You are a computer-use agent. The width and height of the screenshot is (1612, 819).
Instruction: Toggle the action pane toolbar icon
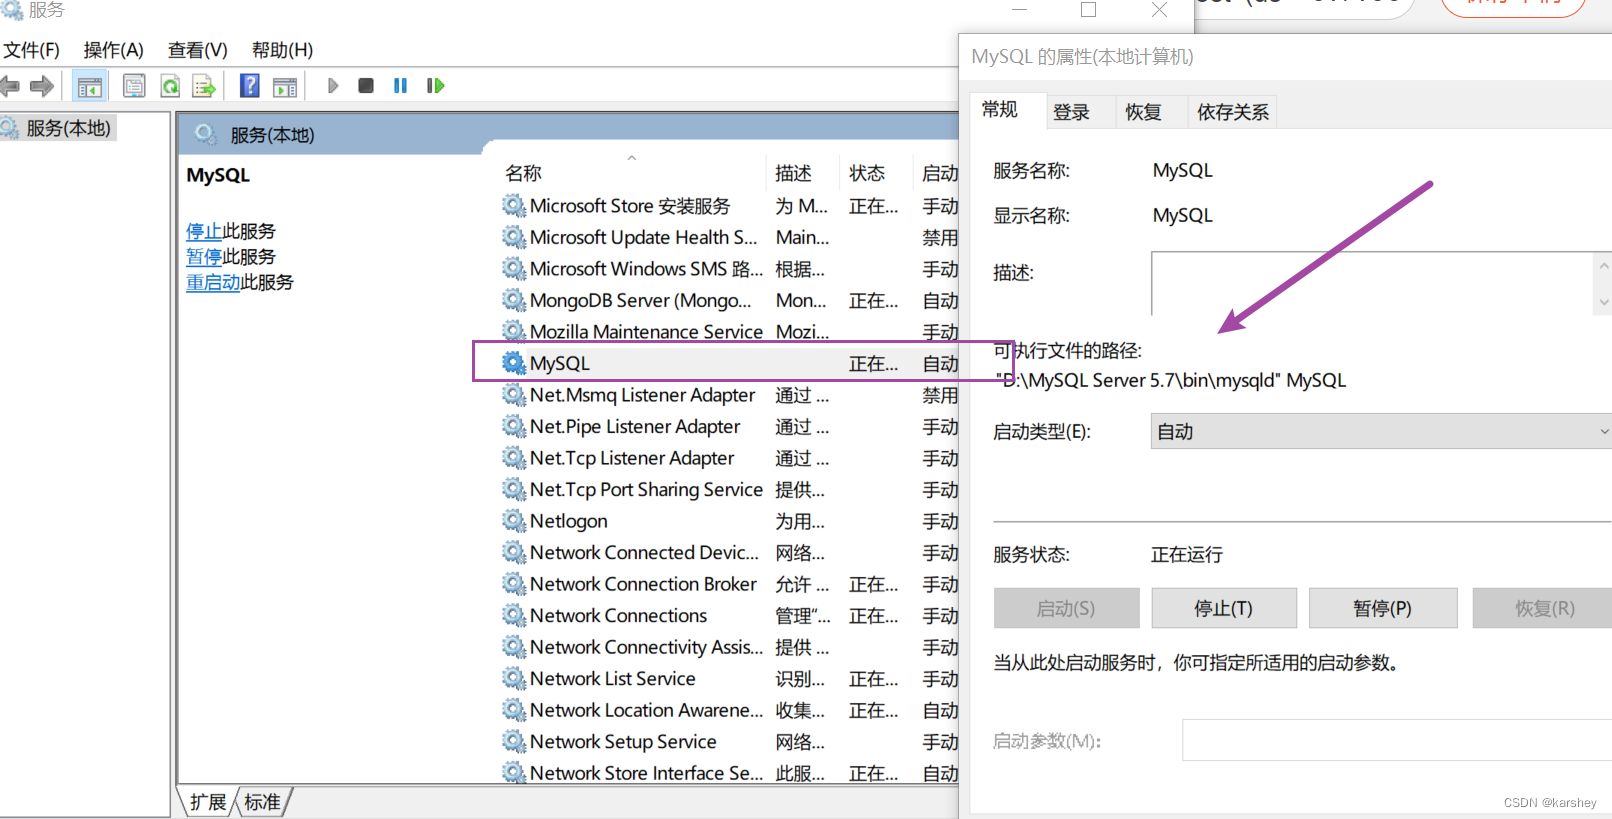pos(285,86)
